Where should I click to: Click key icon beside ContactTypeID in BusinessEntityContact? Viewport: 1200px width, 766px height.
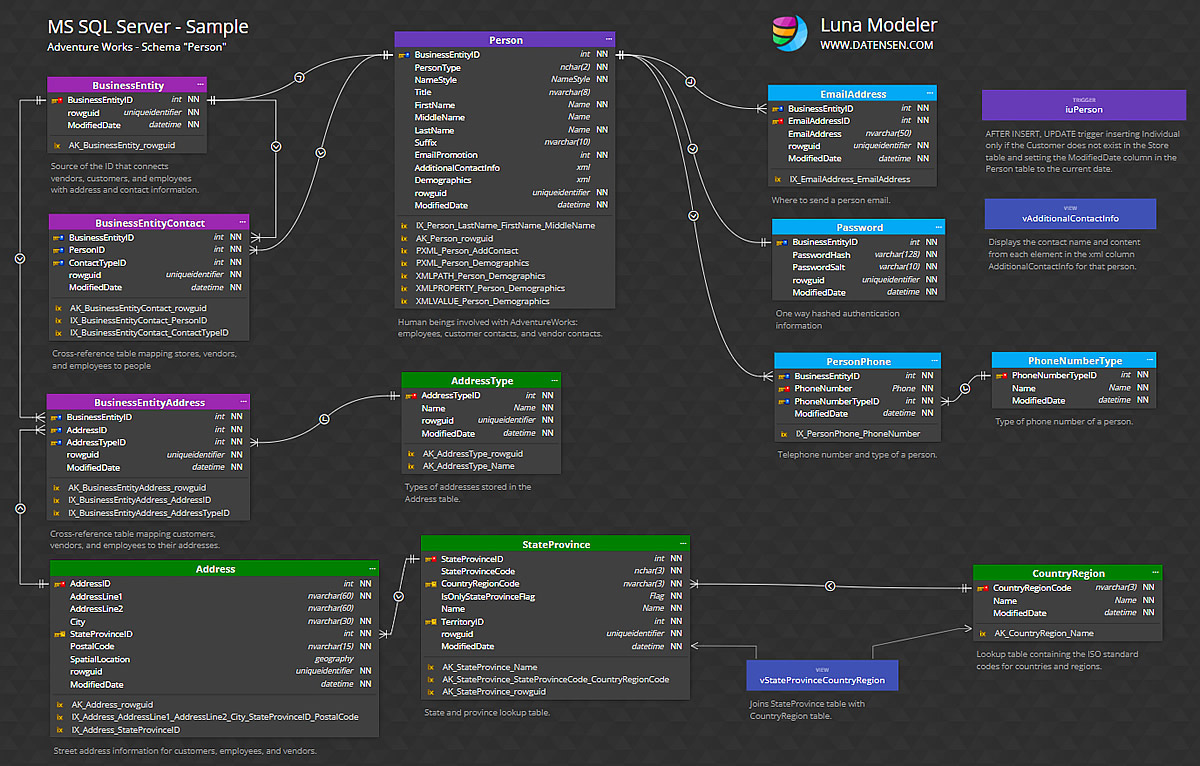pyautogui.click(x=59, y=263)
